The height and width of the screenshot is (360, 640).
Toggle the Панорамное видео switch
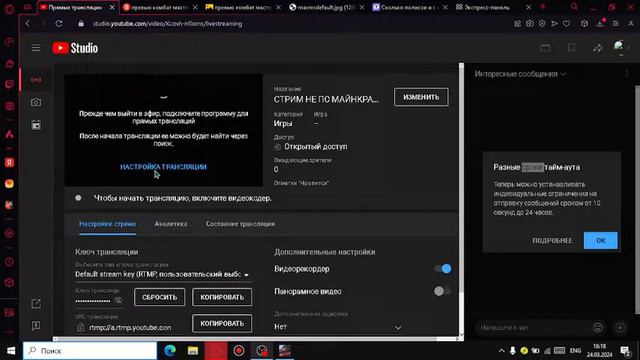[x=443, y=291]
